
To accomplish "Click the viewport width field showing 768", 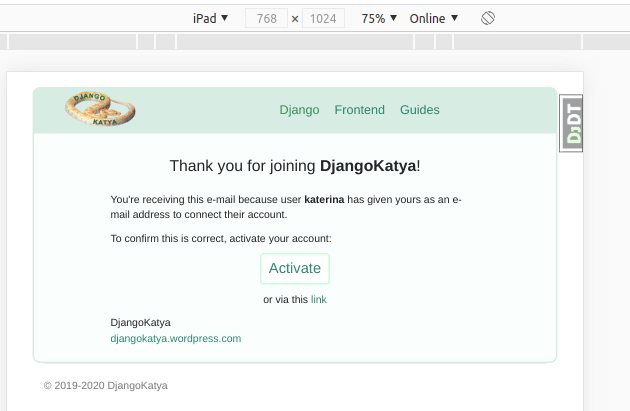I will tap(266, 18).
